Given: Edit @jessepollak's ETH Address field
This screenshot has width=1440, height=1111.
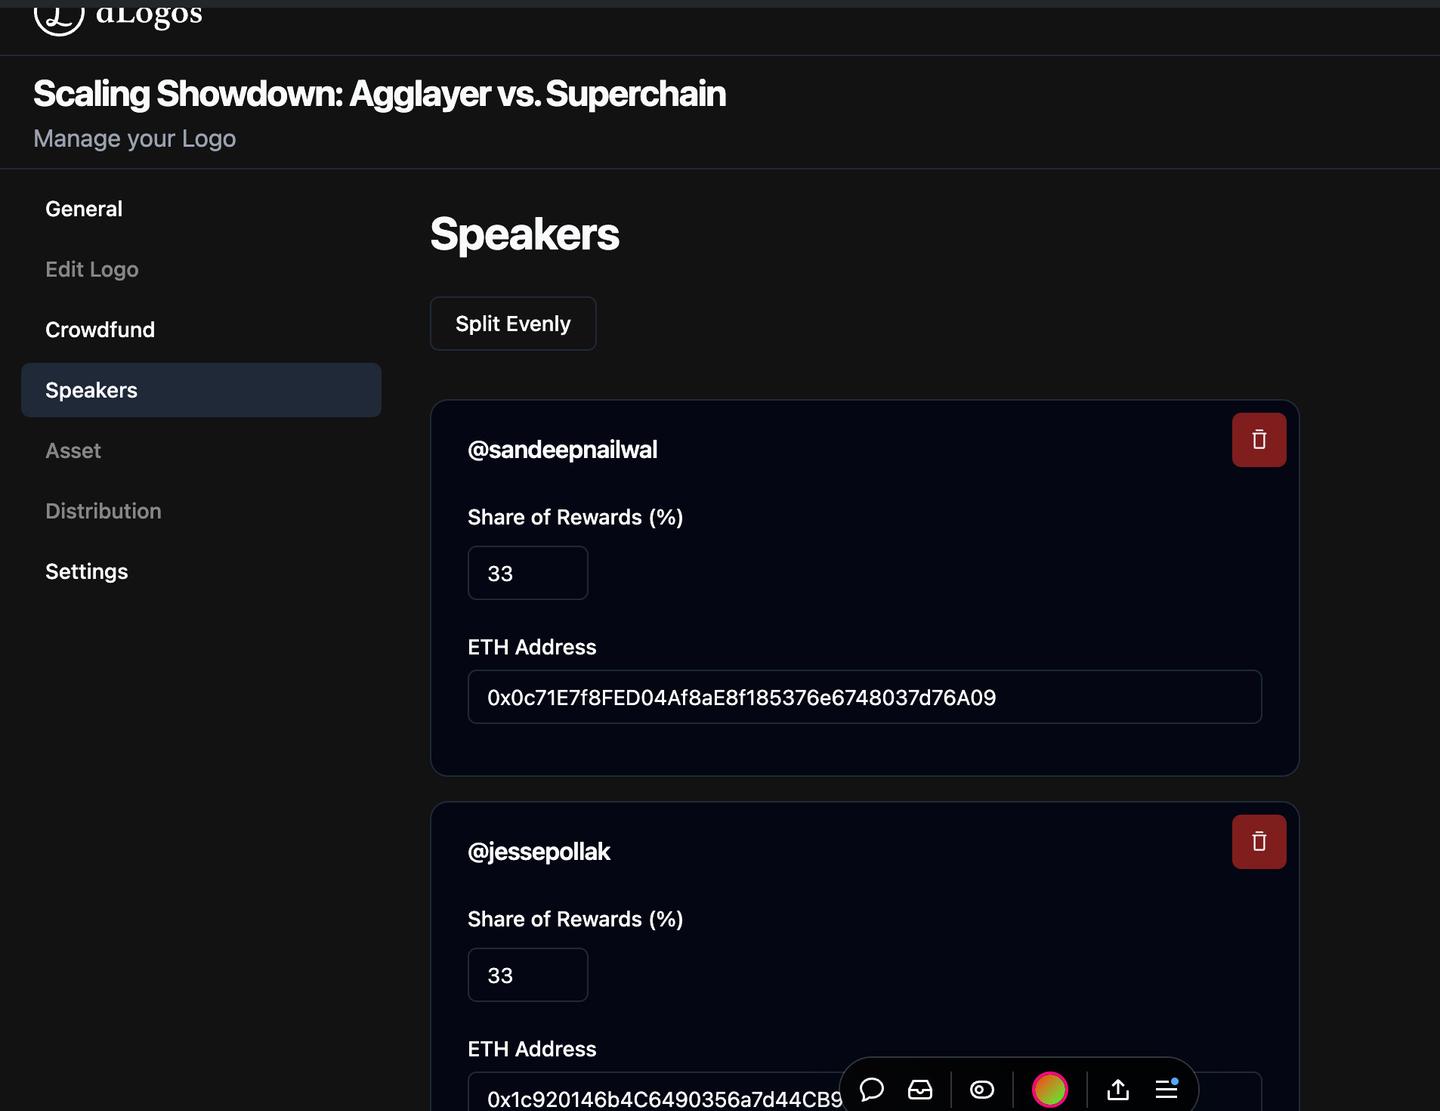Looking at the screenshot, I should click(x=865, y=1092).
